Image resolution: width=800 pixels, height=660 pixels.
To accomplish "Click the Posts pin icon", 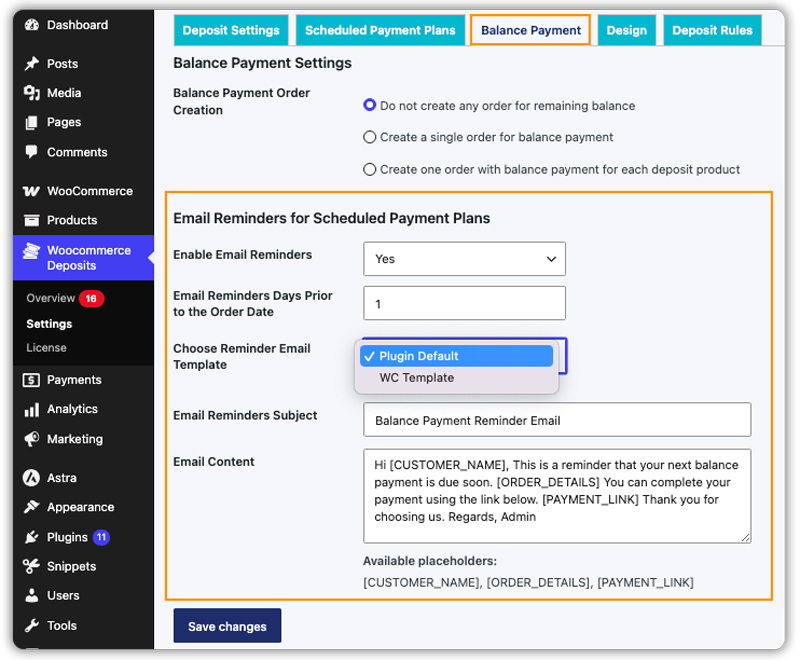I will pos(32,64).
